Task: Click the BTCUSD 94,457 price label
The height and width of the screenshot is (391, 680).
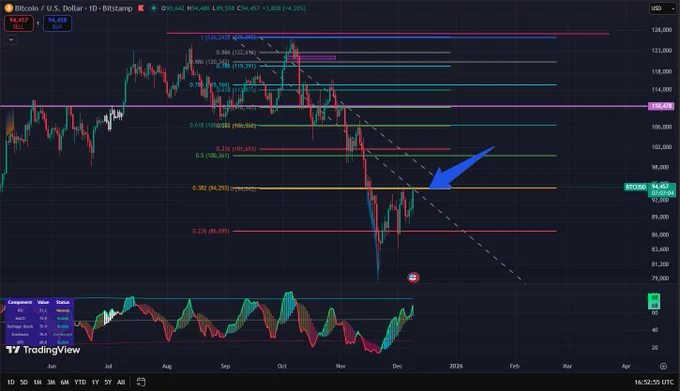Action: (650, 190)
